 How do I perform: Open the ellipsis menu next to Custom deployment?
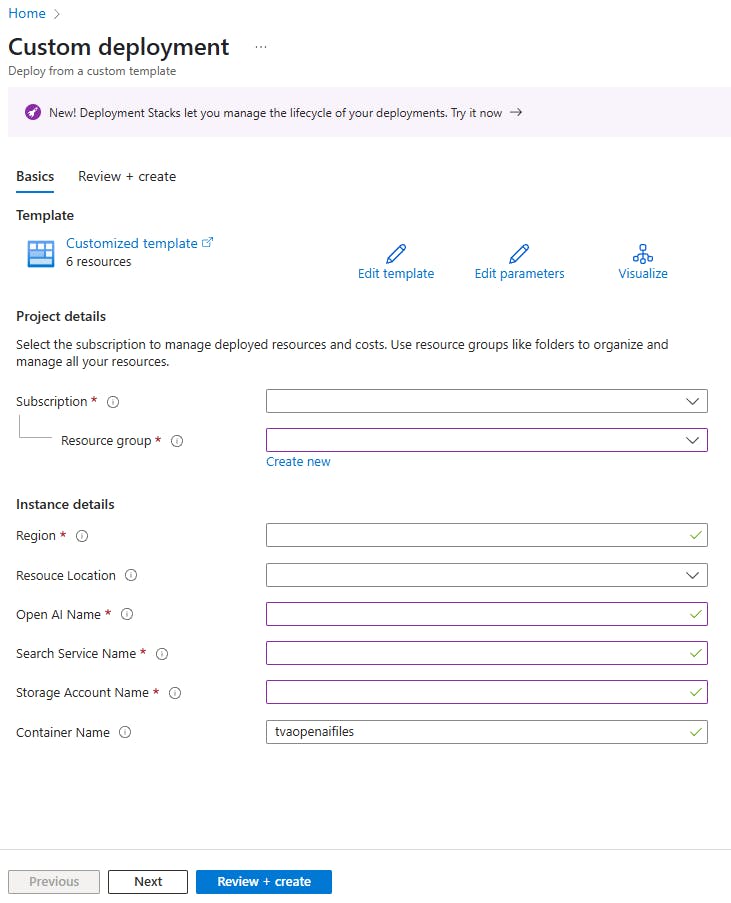coord(261,47)
